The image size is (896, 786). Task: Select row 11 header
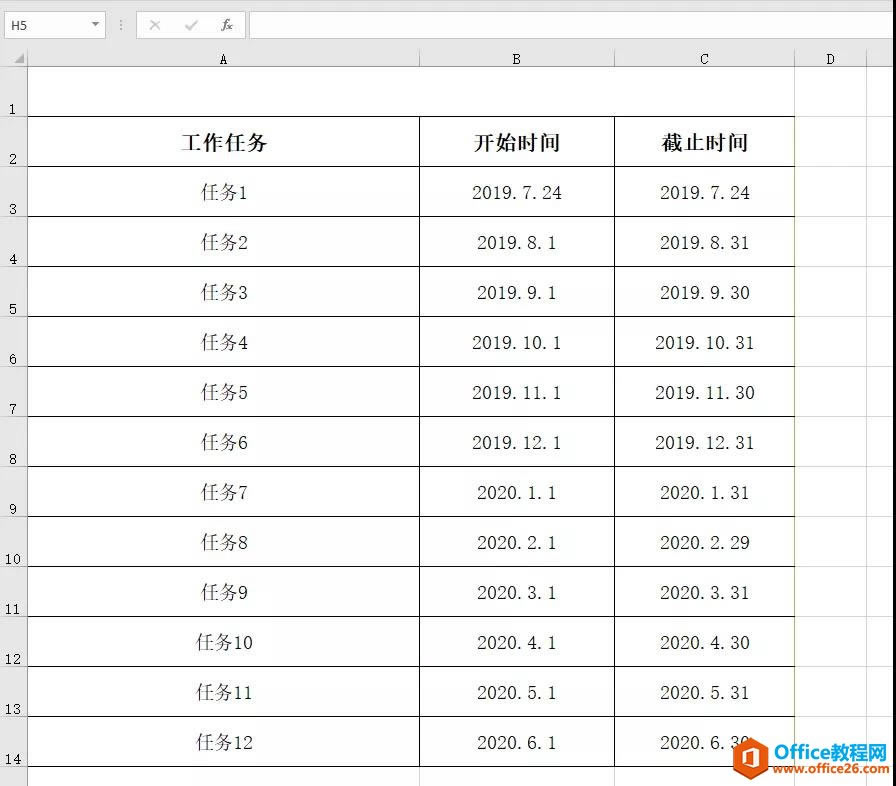pyautogui.click(x=13, y=592)
